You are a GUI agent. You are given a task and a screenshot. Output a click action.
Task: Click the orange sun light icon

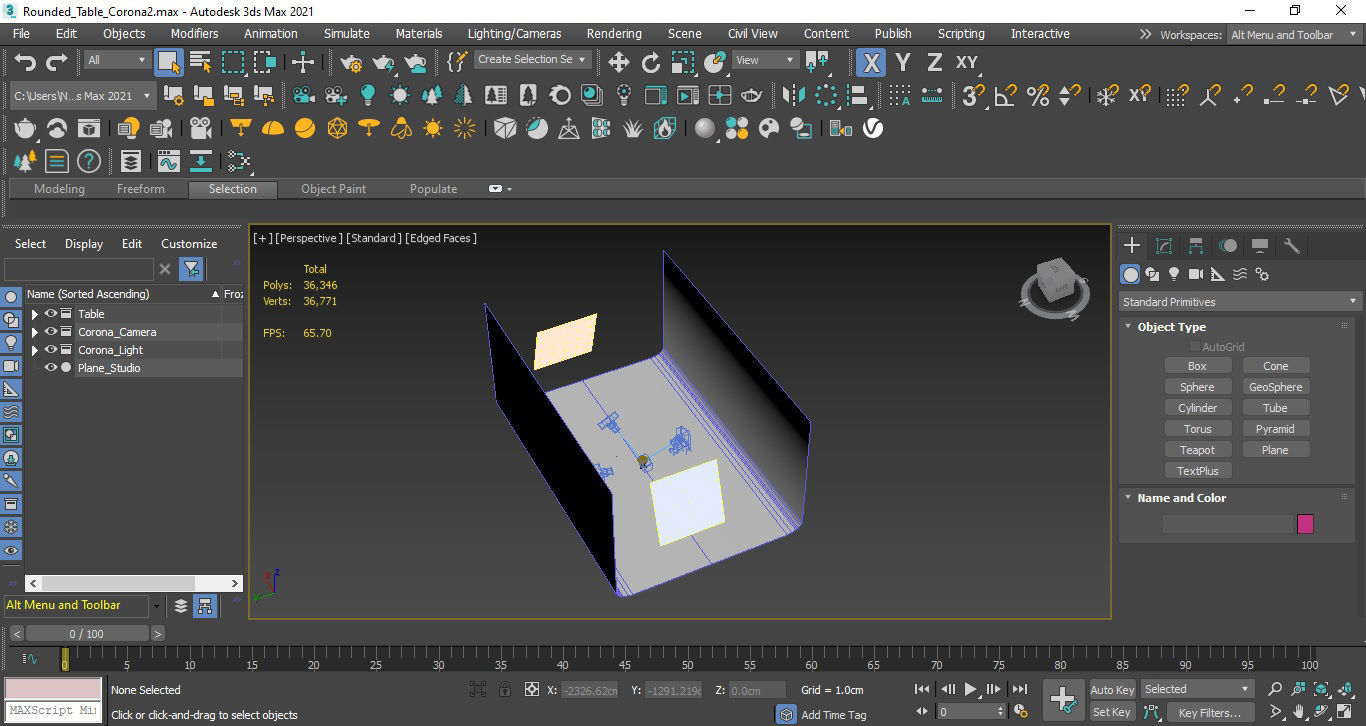(433, 129)
